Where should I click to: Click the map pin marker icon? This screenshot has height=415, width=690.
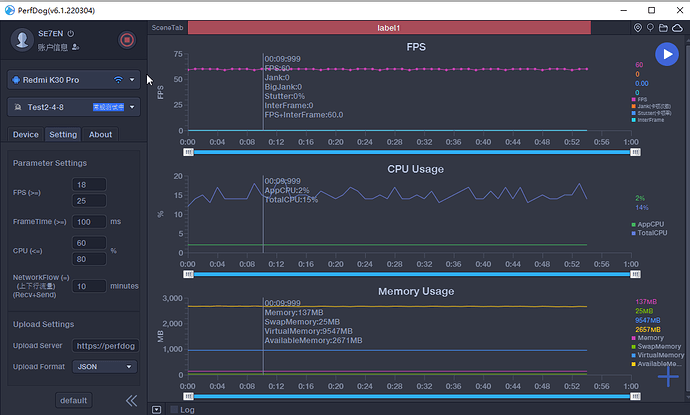point(651,28)
